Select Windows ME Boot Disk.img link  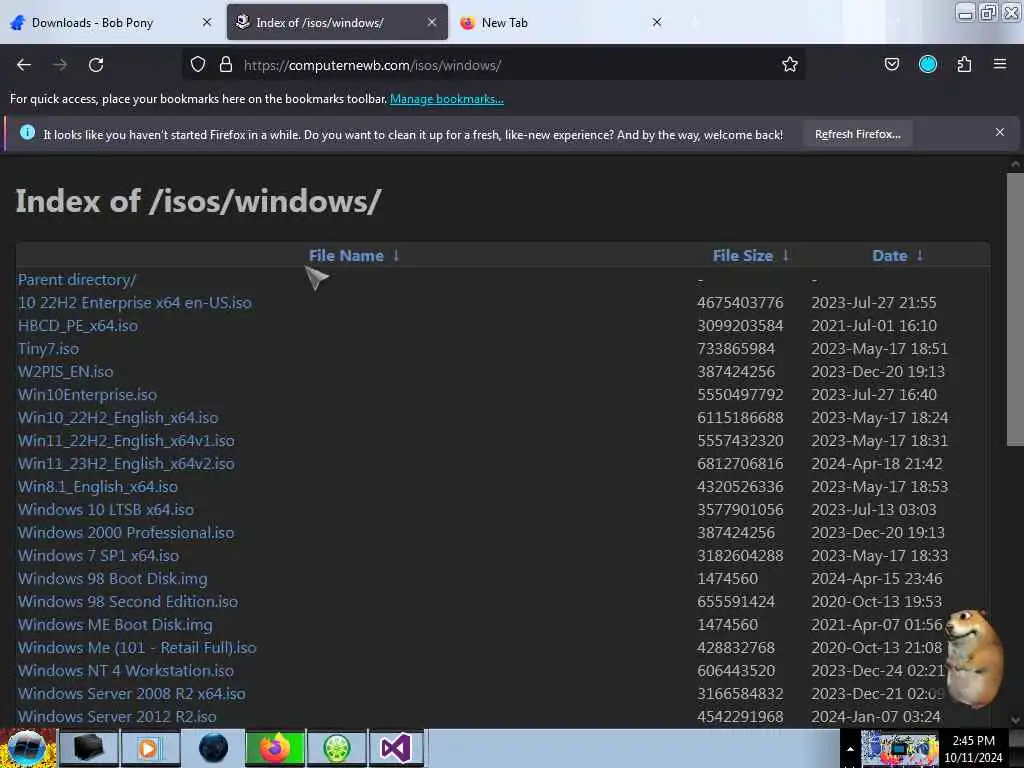tap(115, 624)
